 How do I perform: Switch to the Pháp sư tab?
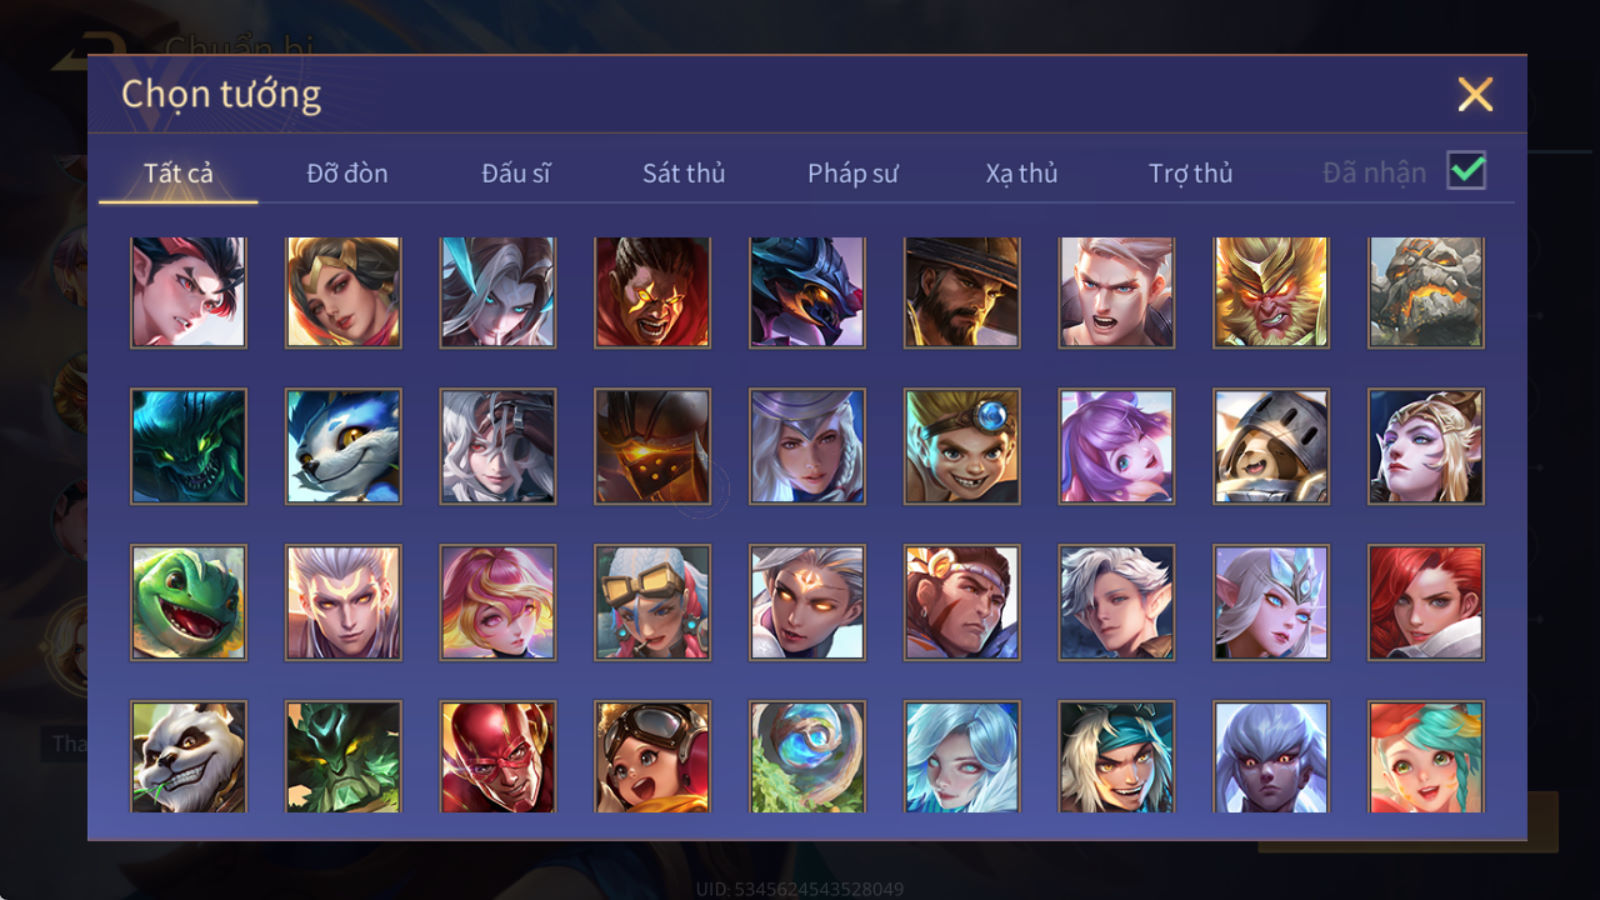(x=853, y=173)
